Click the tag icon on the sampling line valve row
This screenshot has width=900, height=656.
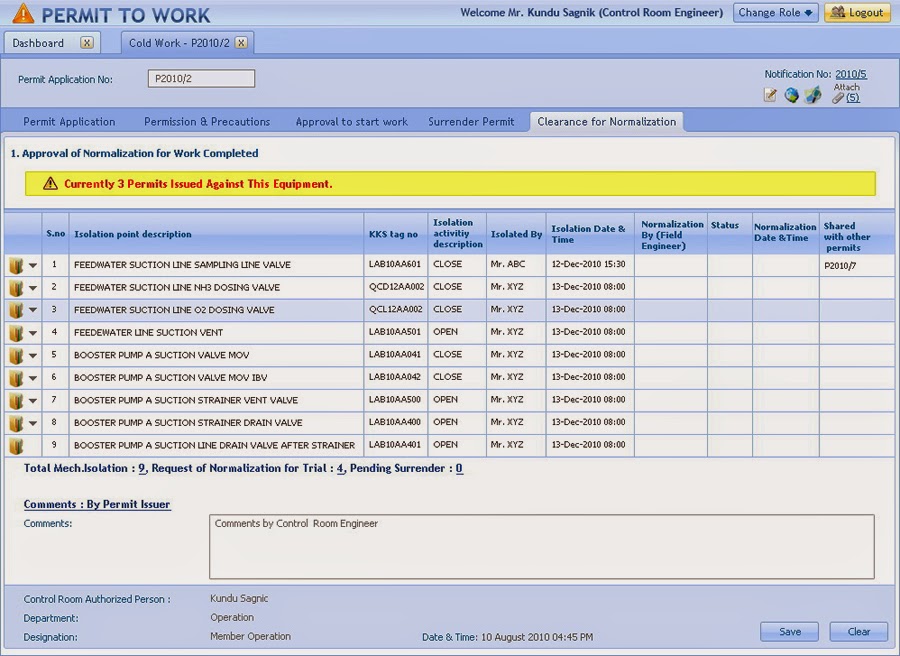pos(17,264)
